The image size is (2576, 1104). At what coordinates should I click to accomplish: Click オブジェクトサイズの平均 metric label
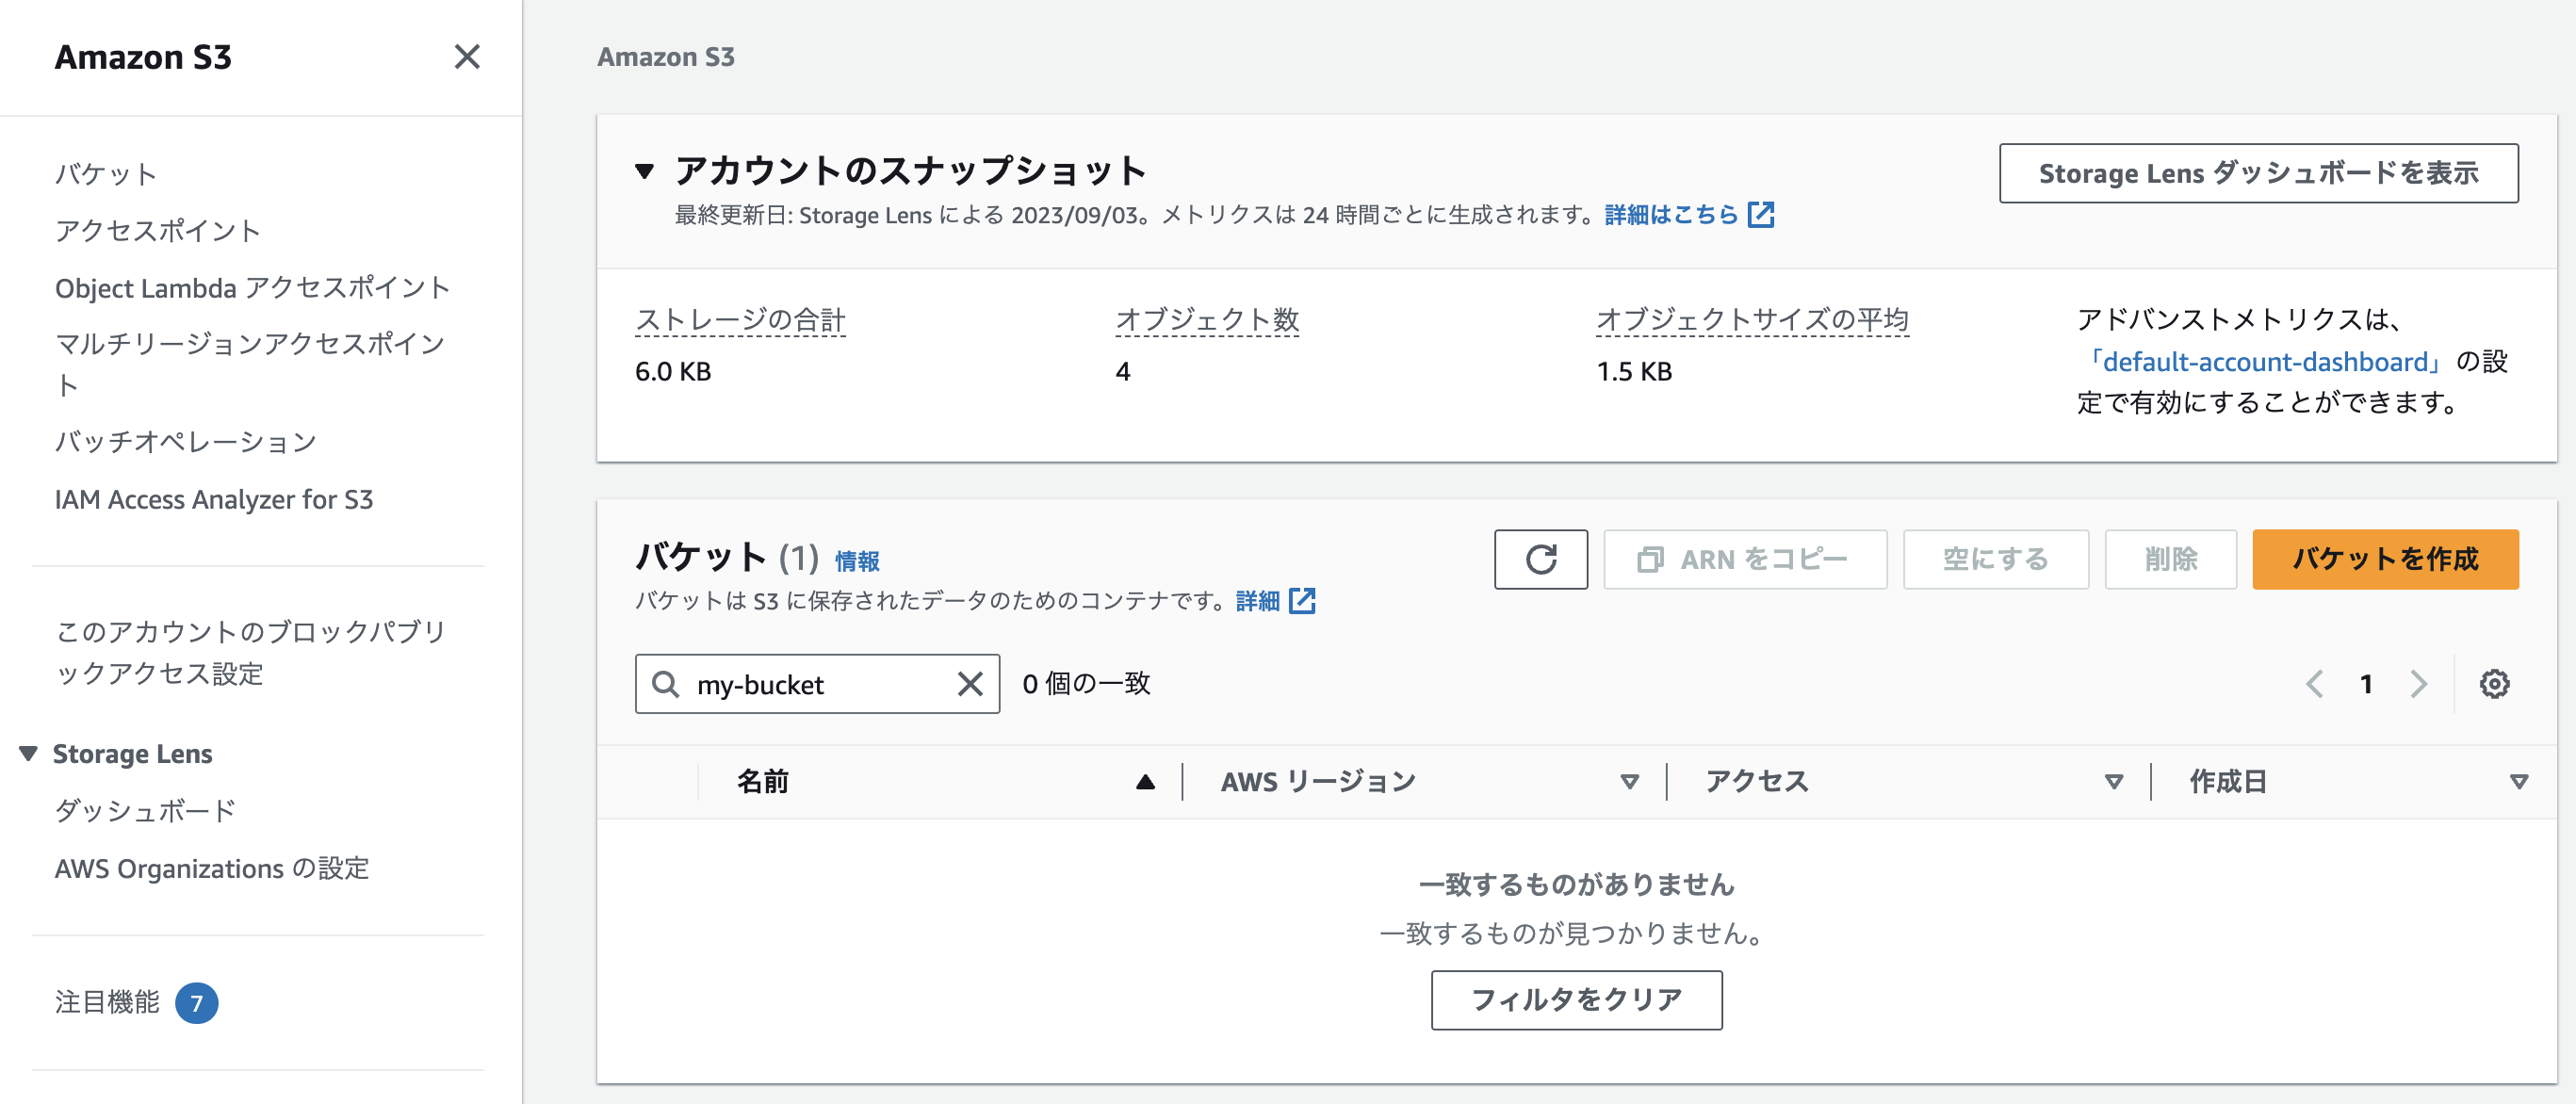(x=1752, y=320)
